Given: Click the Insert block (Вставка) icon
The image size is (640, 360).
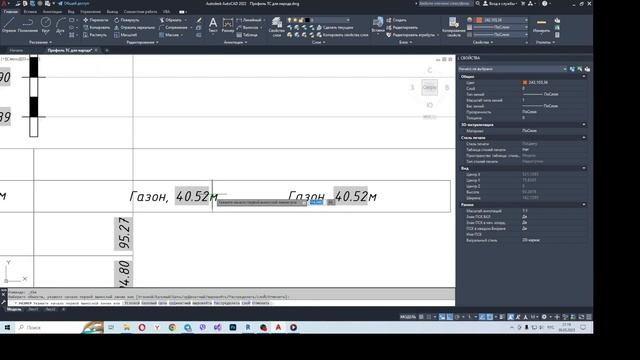Looking at the screenshot, I should pos(378,24).
